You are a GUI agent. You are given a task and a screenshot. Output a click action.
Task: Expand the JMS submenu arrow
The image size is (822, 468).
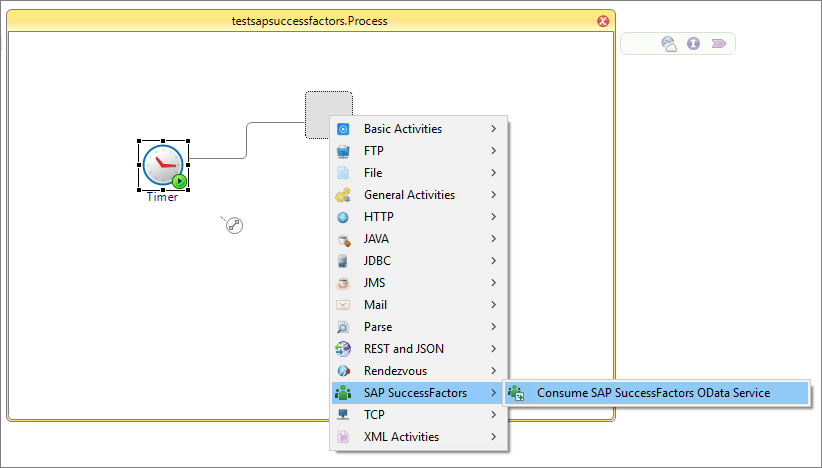(493, 282)
